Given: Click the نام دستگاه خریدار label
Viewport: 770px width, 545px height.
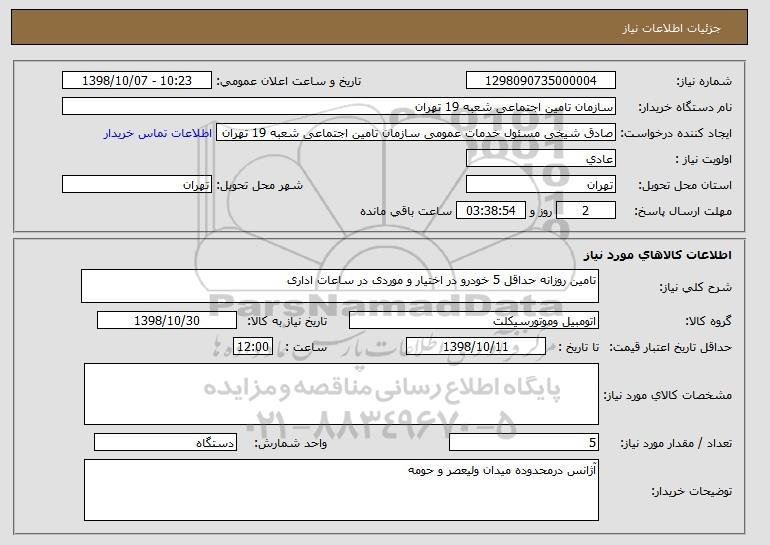Looking at the screenshot, I should point(685,107).
